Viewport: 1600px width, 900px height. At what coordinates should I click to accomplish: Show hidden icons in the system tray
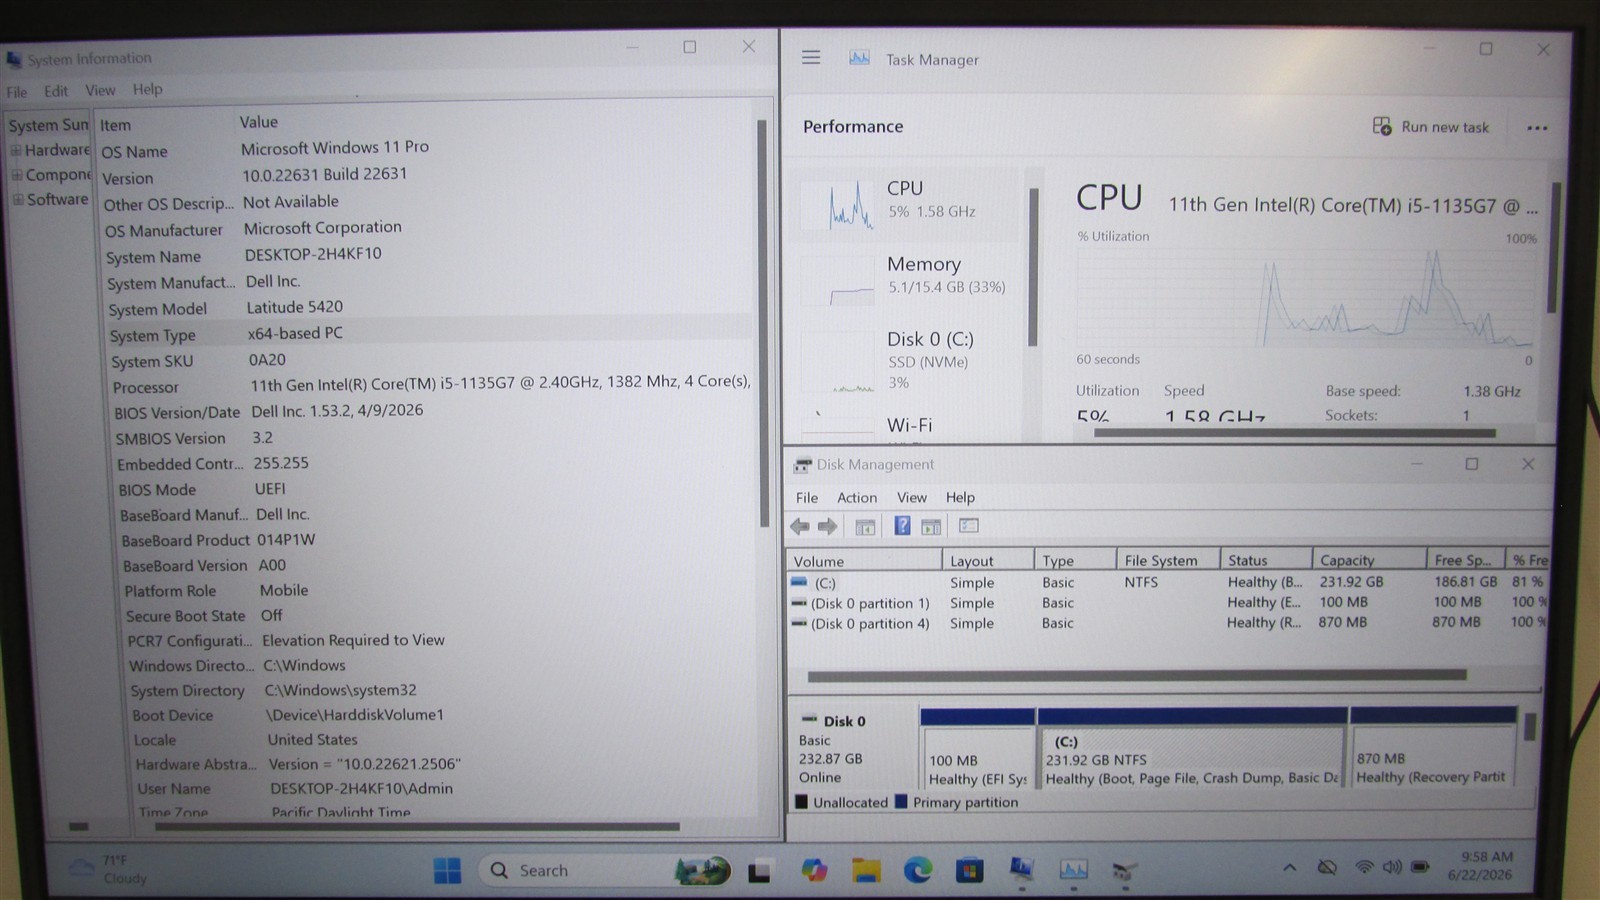tap(1289, 868)
